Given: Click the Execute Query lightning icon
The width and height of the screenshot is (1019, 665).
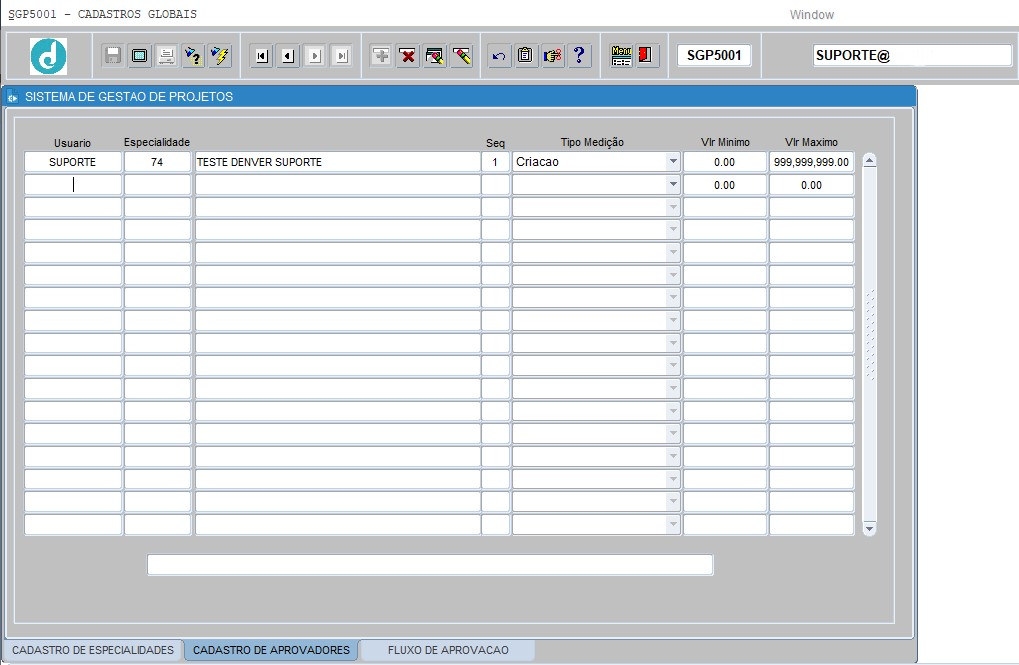Looking at the screenshot, I should pos(220,56).
